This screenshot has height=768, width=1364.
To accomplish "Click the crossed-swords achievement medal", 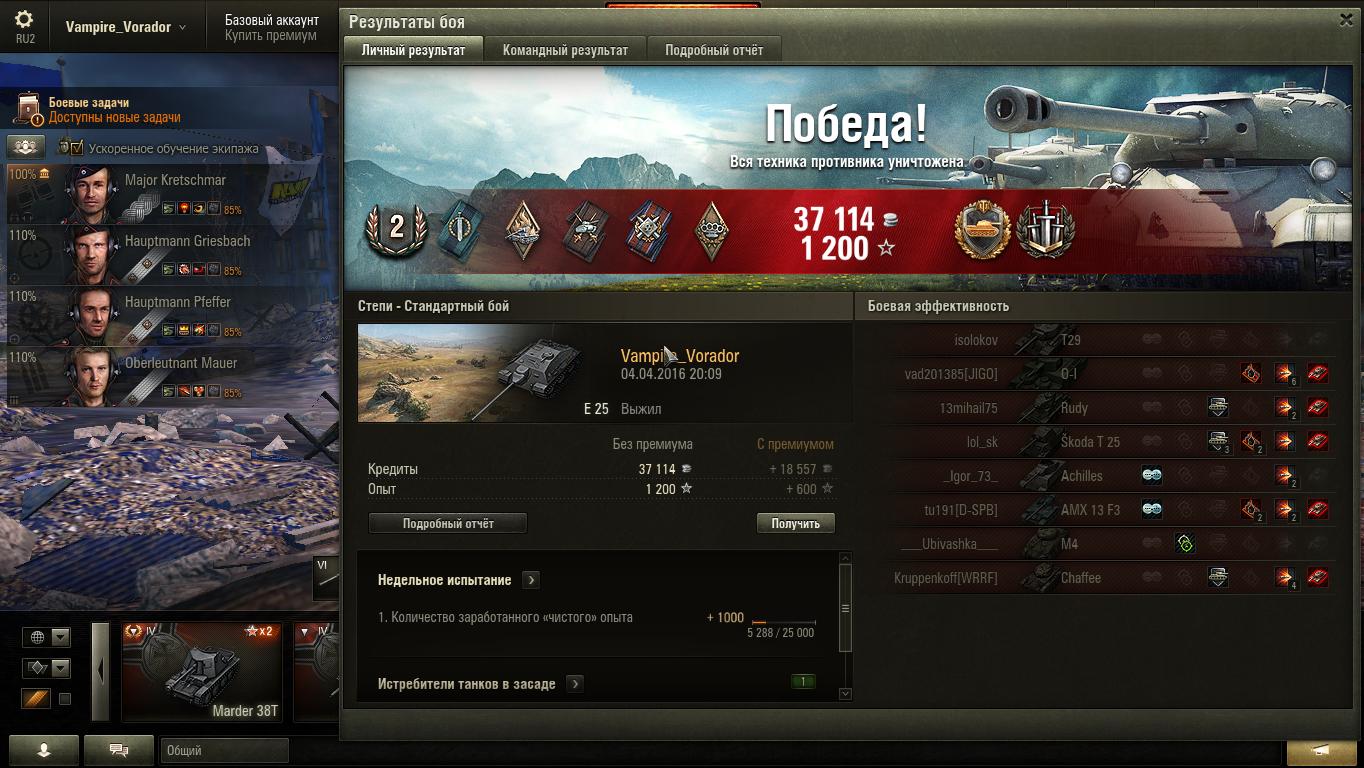I will 1044,230.
